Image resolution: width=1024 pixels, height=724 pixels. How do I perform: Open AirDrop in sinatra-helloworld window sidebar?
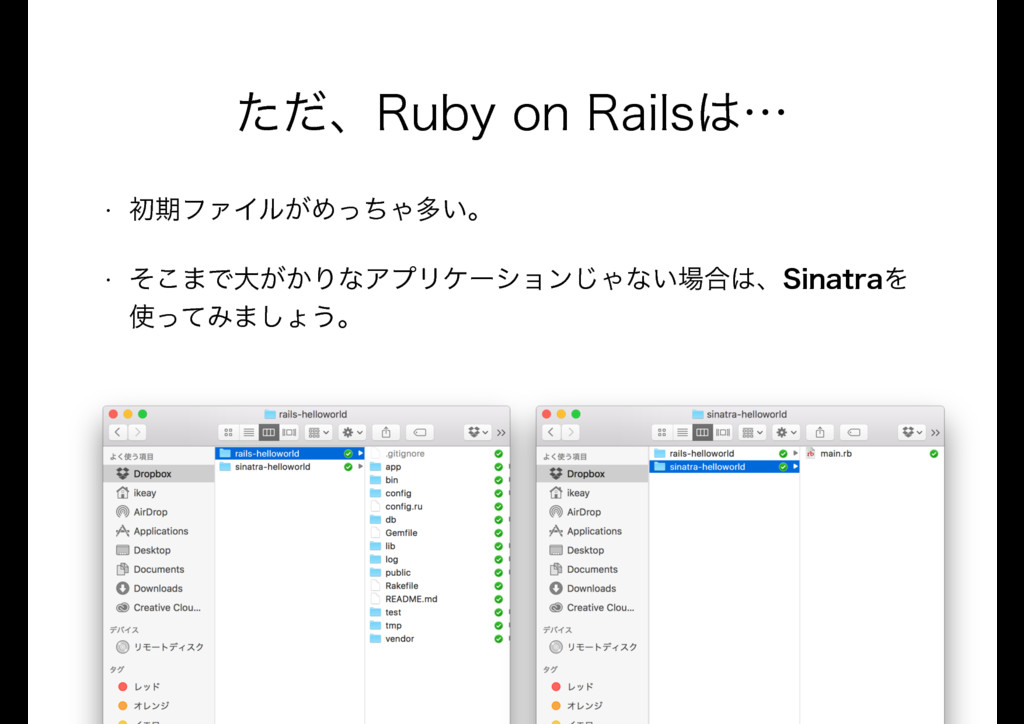[x=592, y=512]
